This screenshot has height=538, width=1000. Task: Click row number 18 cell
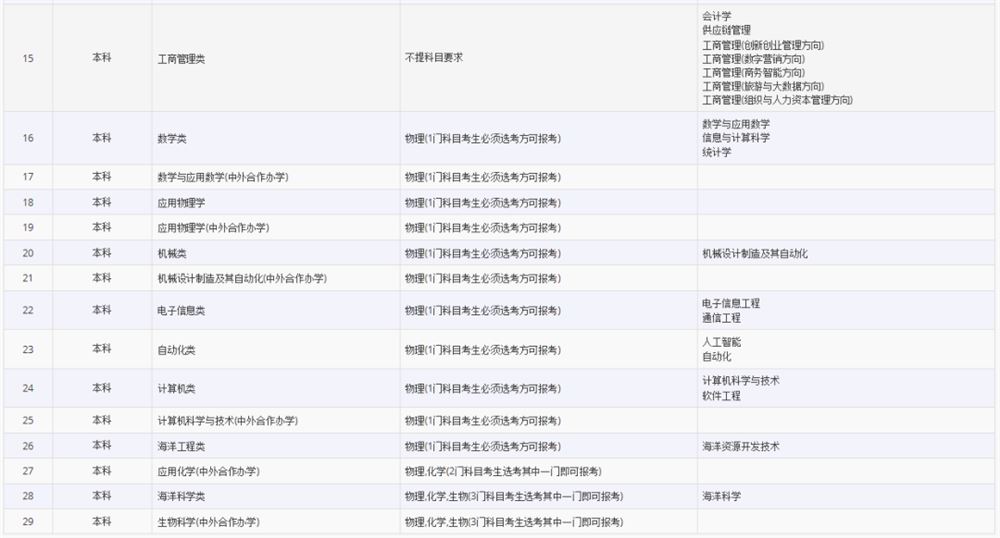(28, 203)
